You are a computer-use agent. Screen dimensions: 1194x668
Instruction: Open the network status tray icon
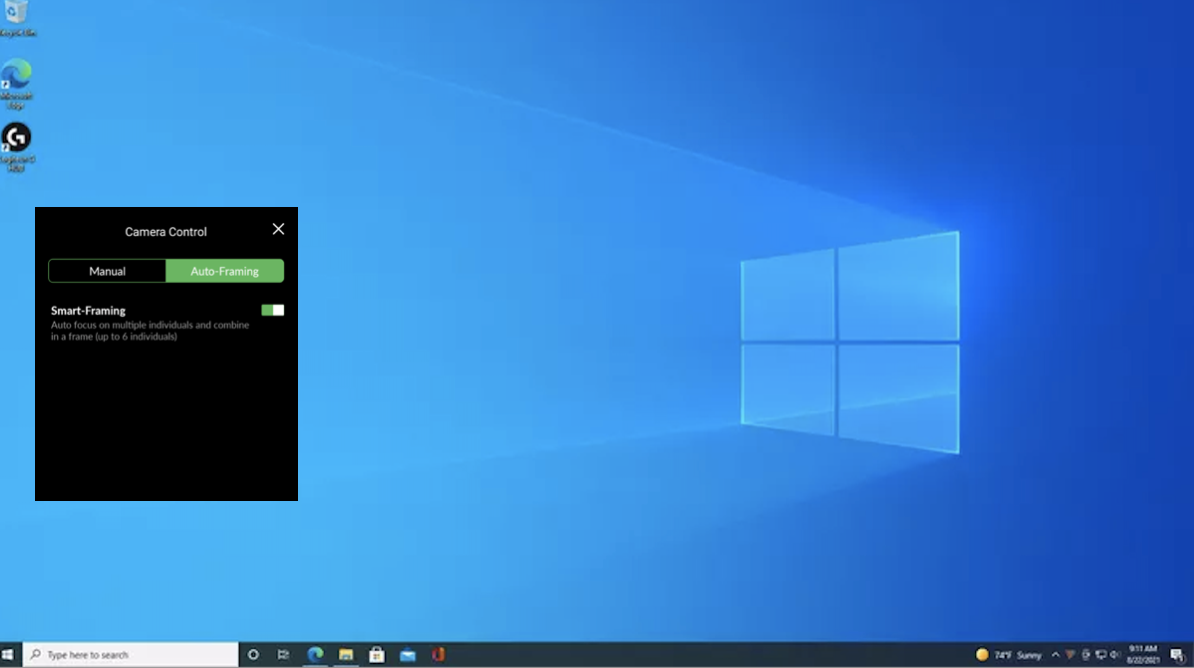(x=1101, y=654)
